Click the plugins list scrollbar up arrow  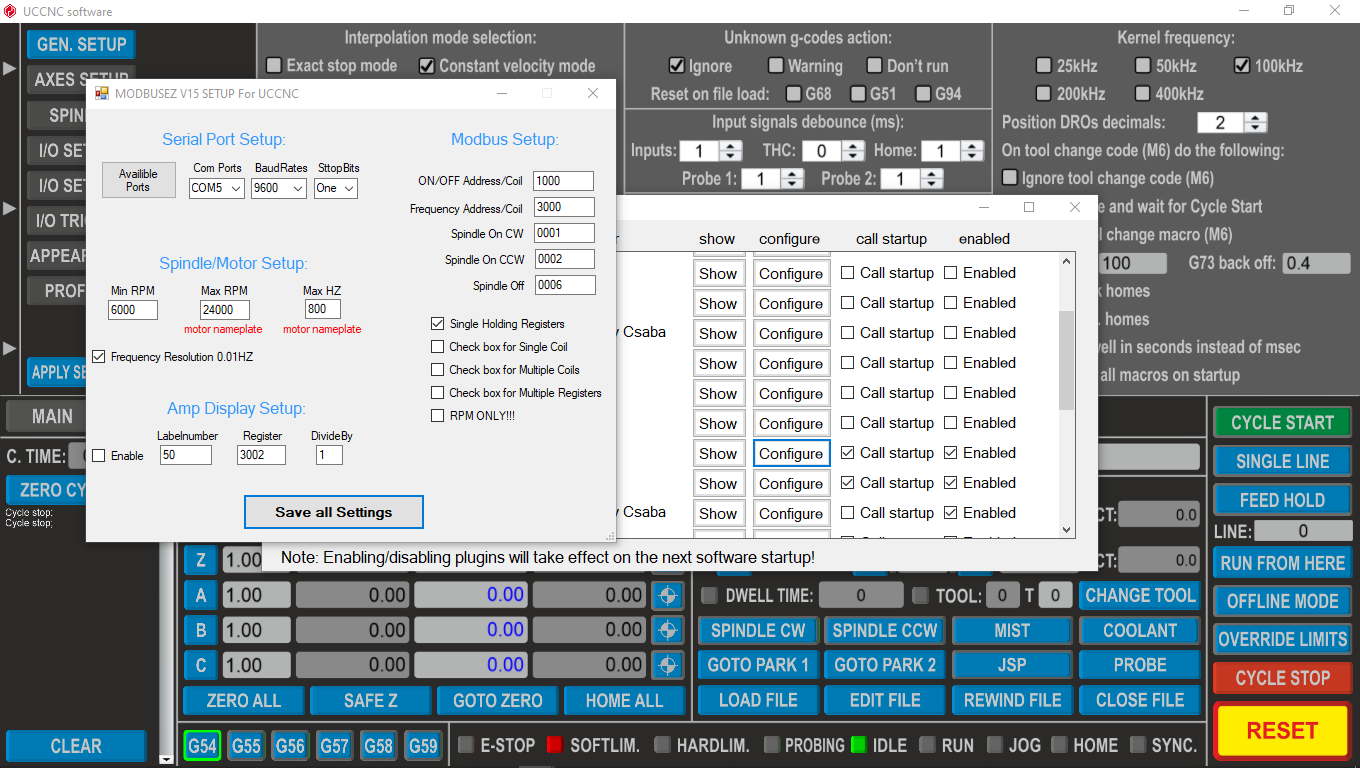tap(1066, 262)
